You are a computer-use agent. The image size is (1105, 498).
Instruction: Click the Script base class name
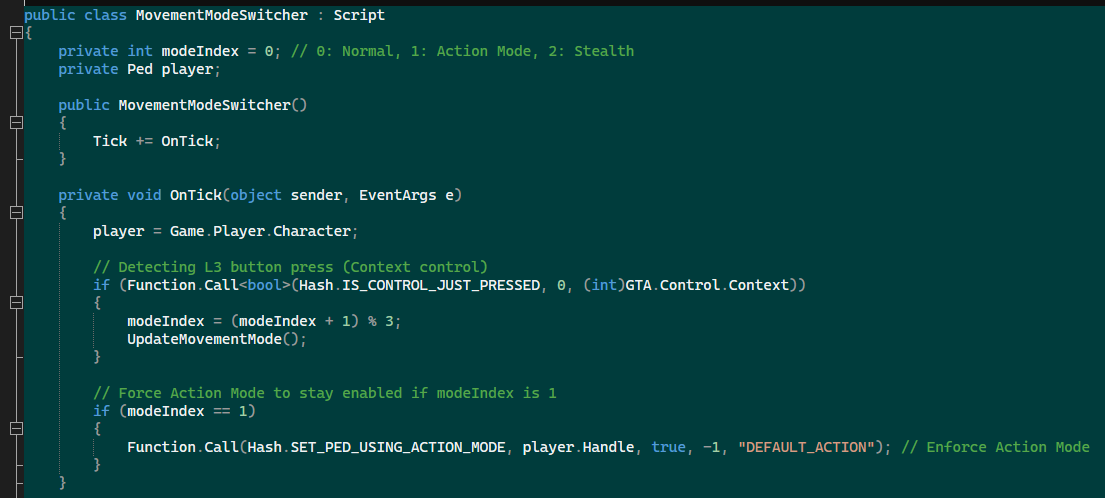[x=359, y=15]
